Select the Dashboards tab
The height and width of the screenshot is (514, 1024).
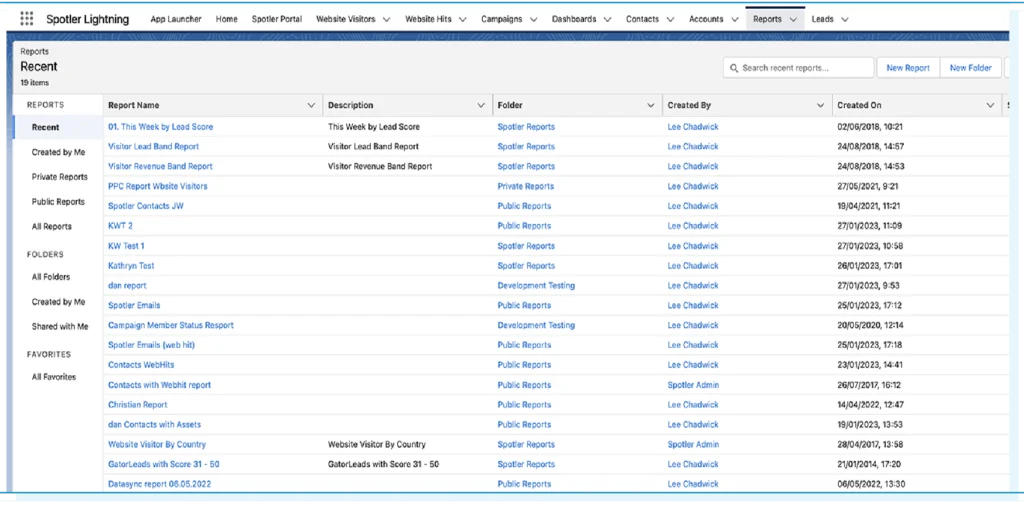coord(573,19)
